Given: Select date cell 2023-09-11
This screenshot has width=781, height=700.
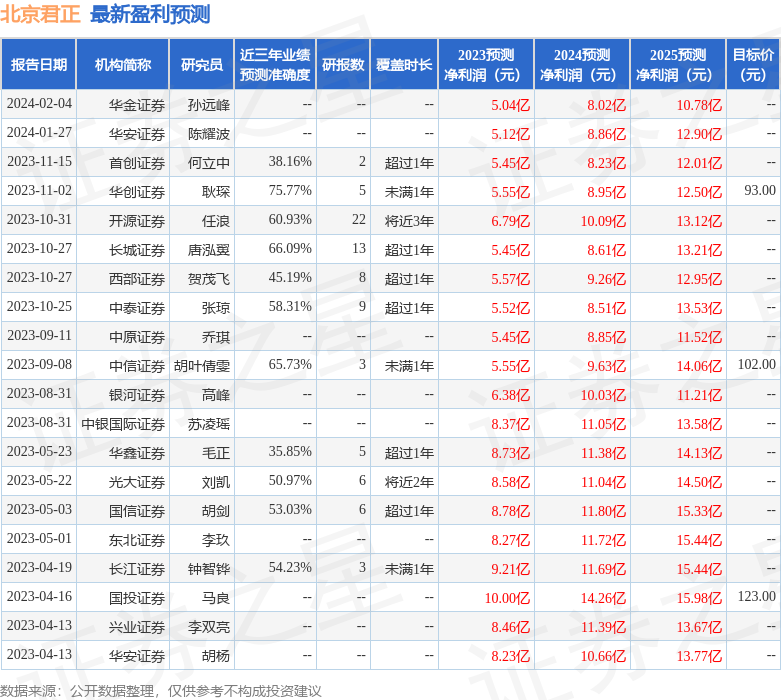Looking at the screenshot, I should pos(39,335).
